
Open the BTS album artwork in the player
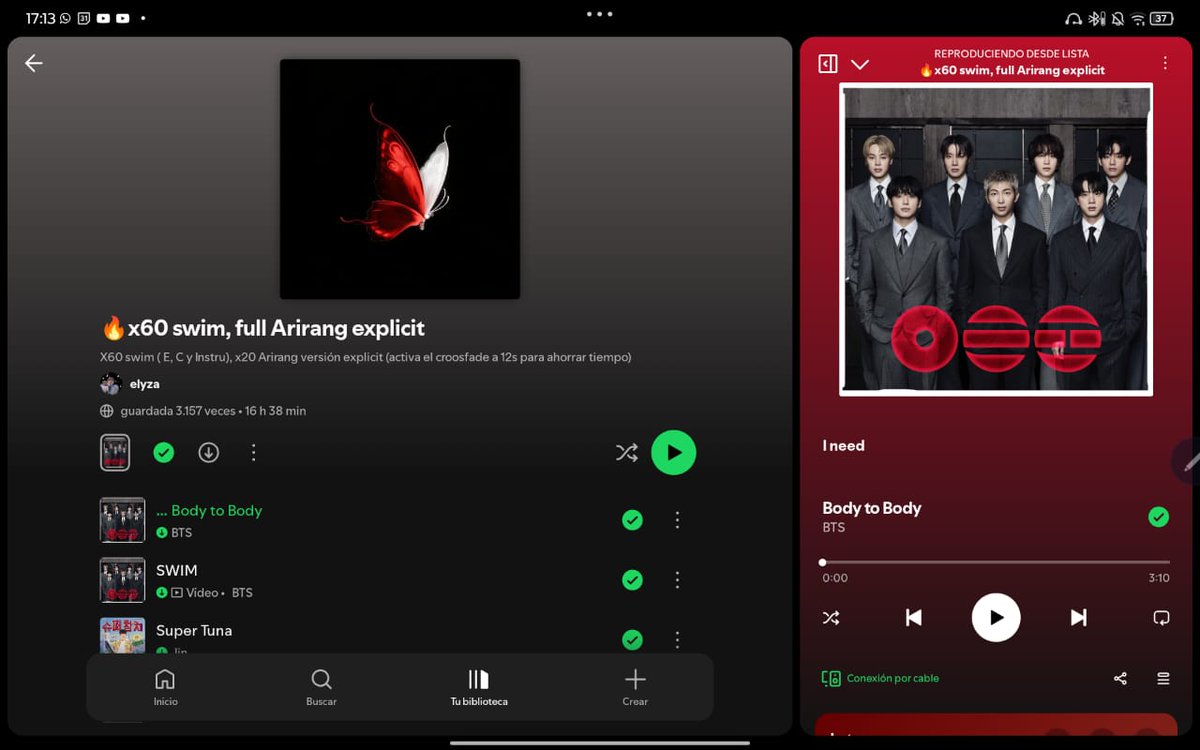point(996,239)
